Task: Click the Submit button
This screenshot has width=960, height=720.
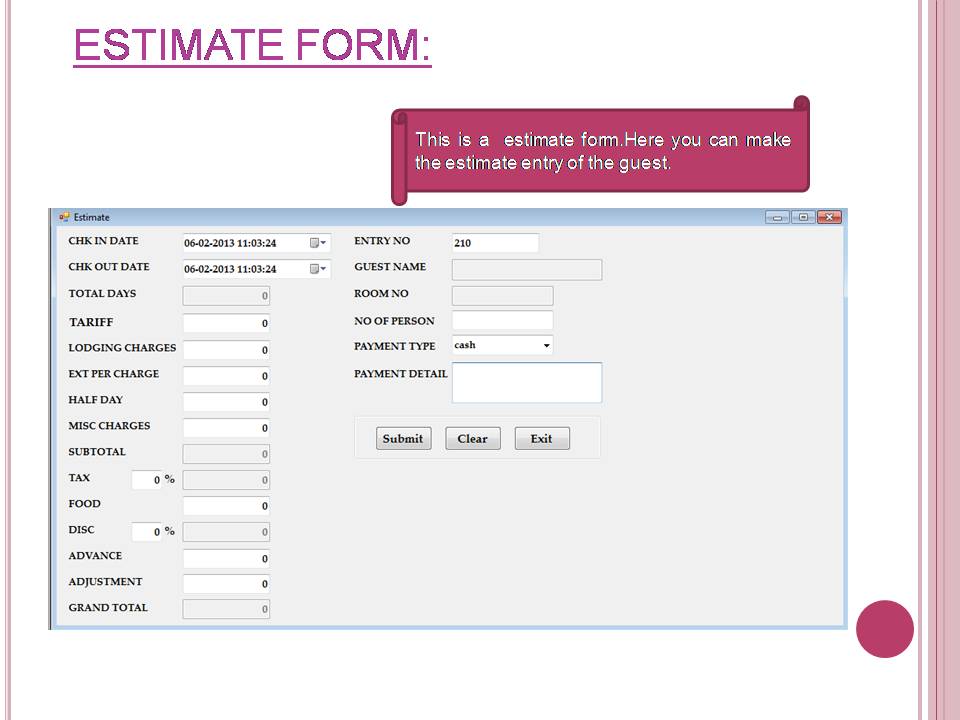Action: tap(403, 438)
